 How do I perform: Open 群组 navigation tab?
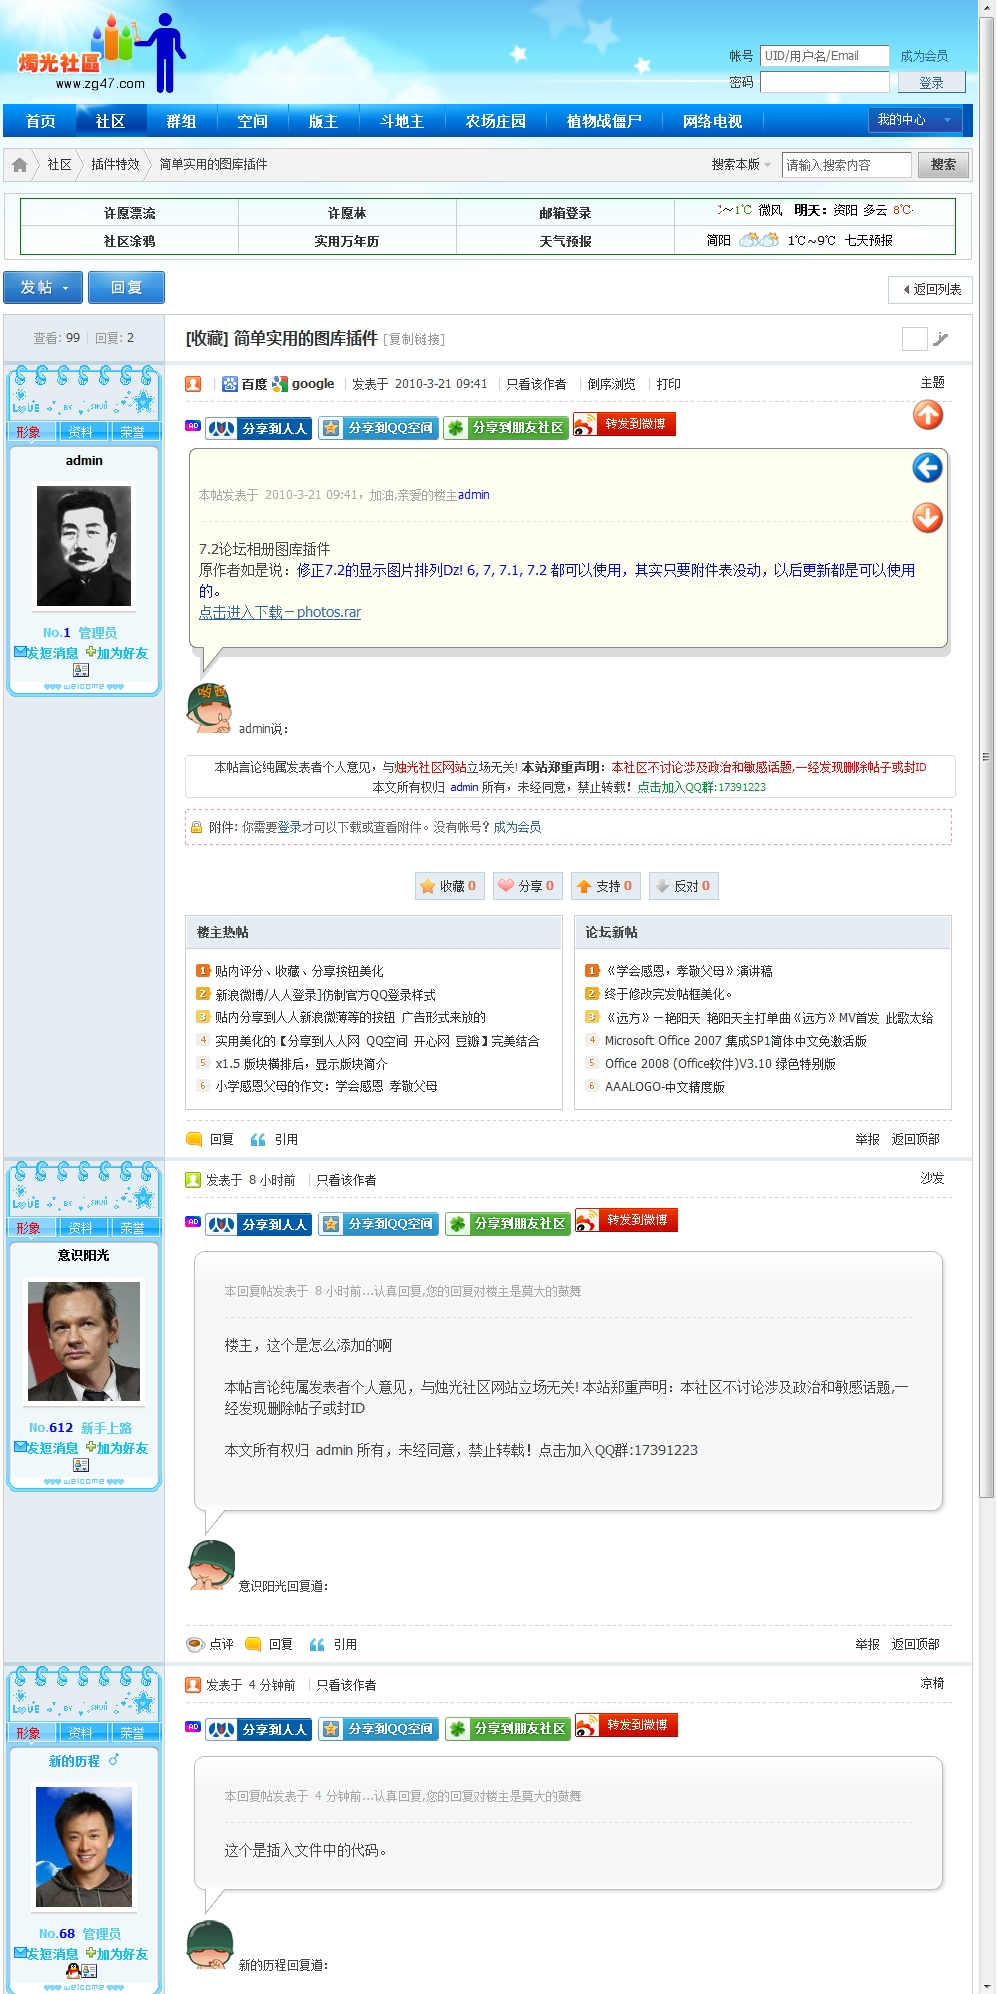[181, 121]
